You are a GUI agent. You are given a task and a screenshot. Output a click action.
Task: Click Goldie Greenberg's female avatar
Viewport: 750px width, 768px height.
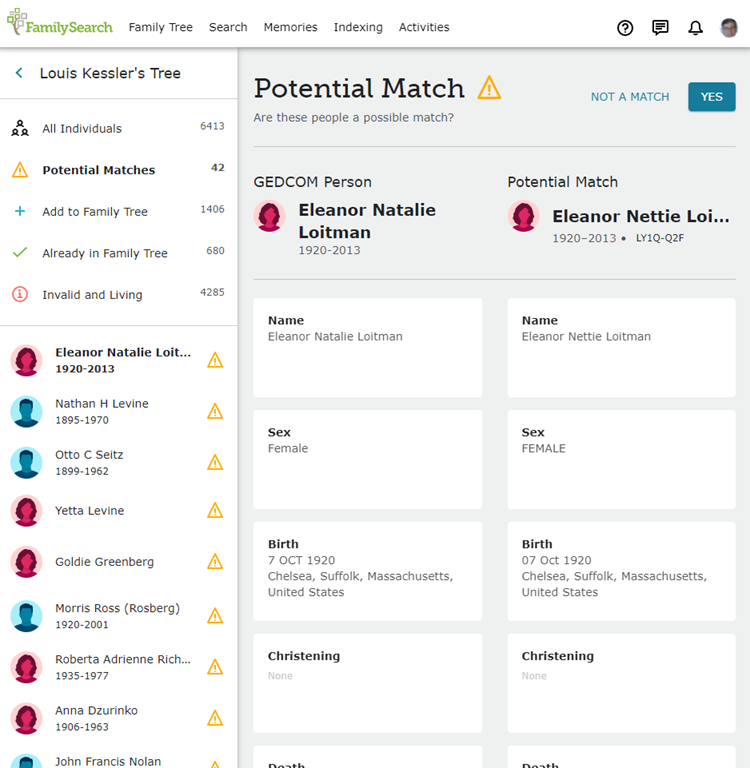pyautogui.click(x=26, y=562)
